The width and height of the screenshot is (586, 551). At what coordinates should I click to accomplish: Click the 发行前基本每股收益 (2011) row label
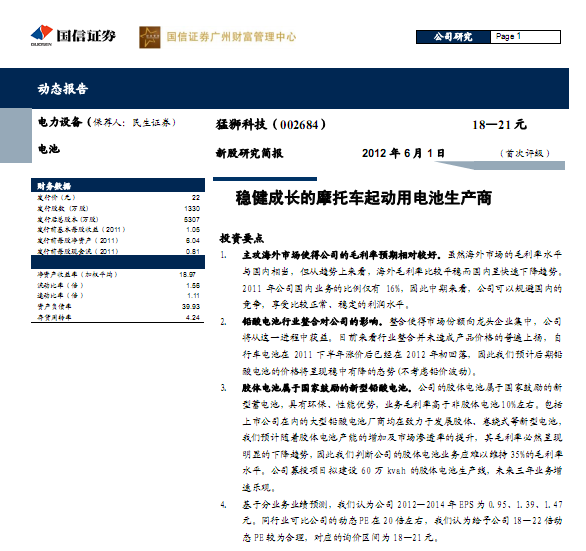click(x=81, y=230)
